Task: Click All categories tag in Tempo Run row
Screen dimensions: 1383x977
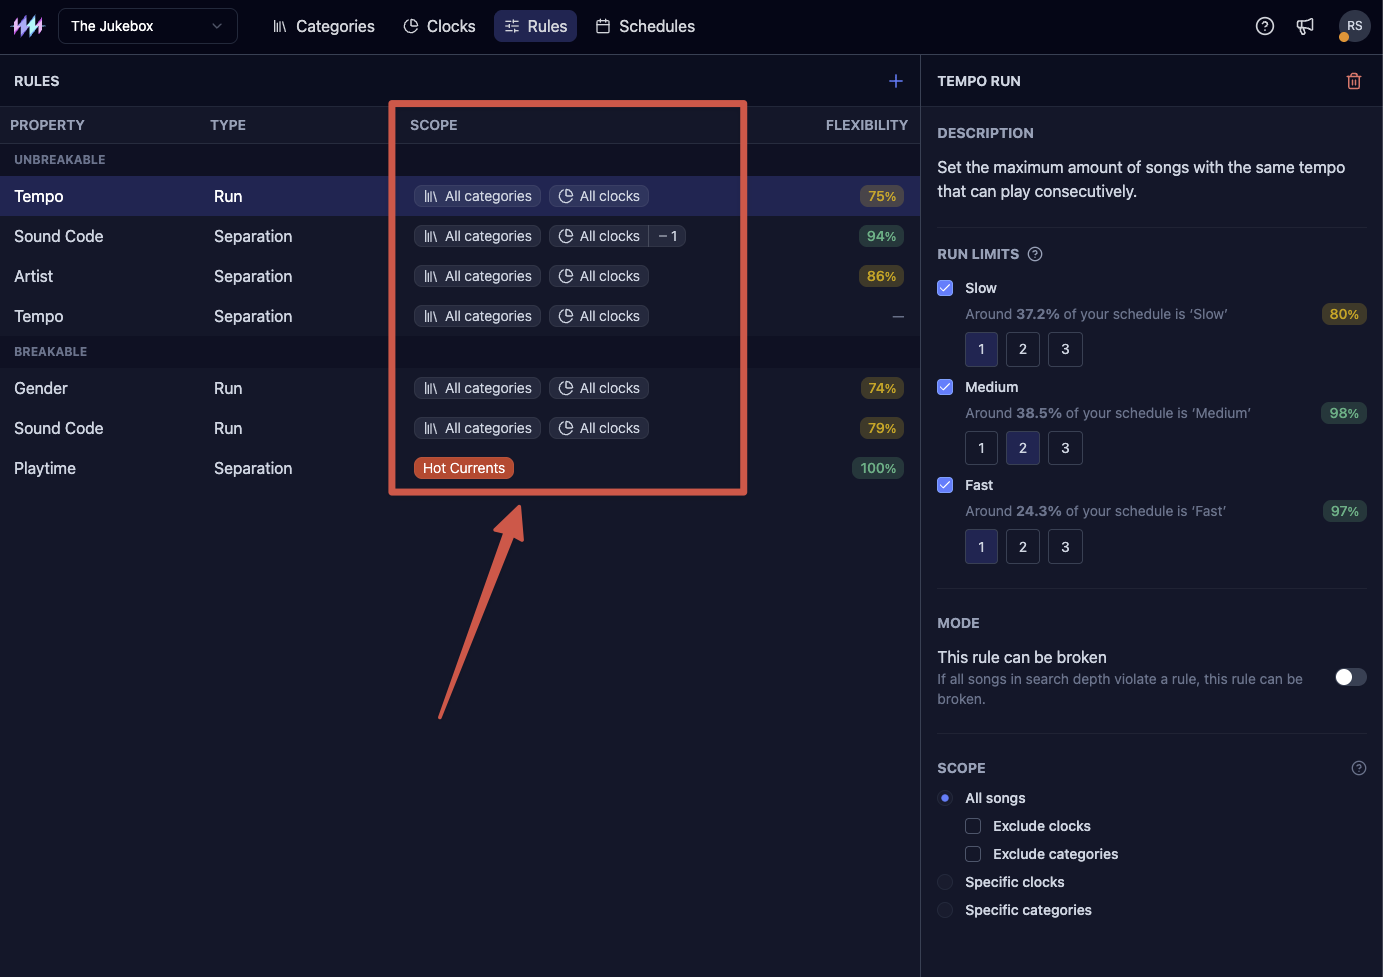Action: [477, 196]
